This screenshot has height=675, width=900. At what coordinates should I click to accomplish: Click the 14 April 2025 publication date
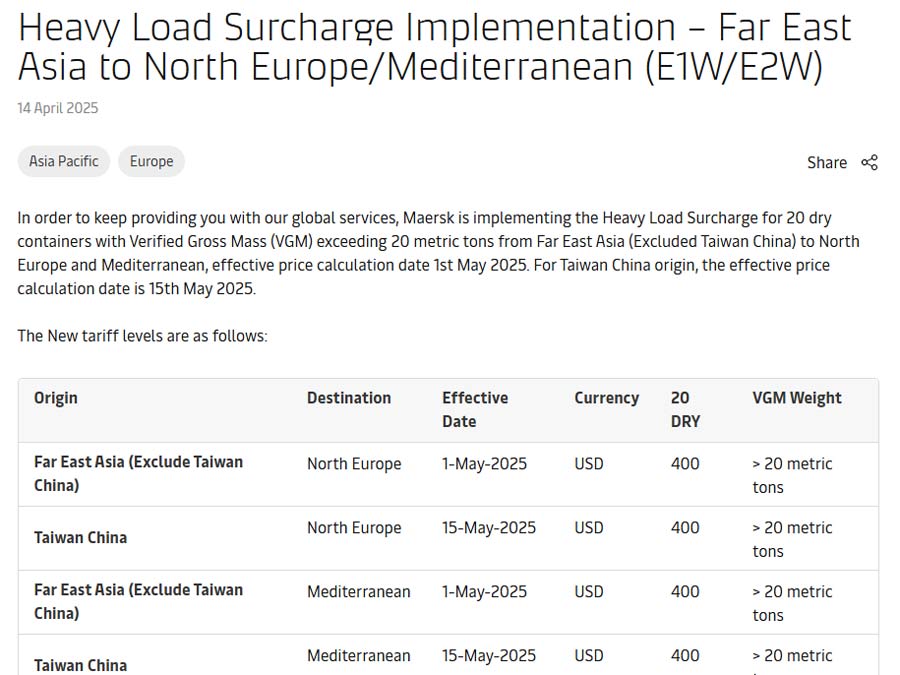pos(58,108)
